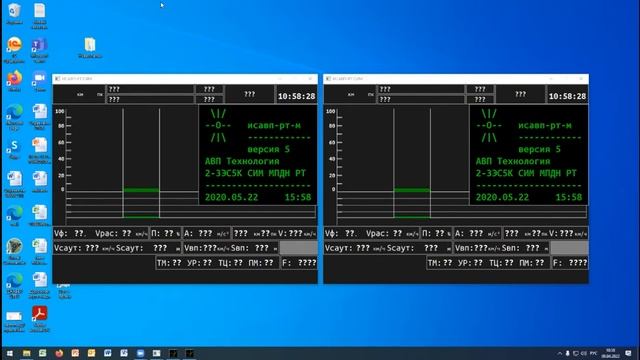Click the A: ??? field in left window
This screenshot has height=360, width=640.
click(207, 233)
